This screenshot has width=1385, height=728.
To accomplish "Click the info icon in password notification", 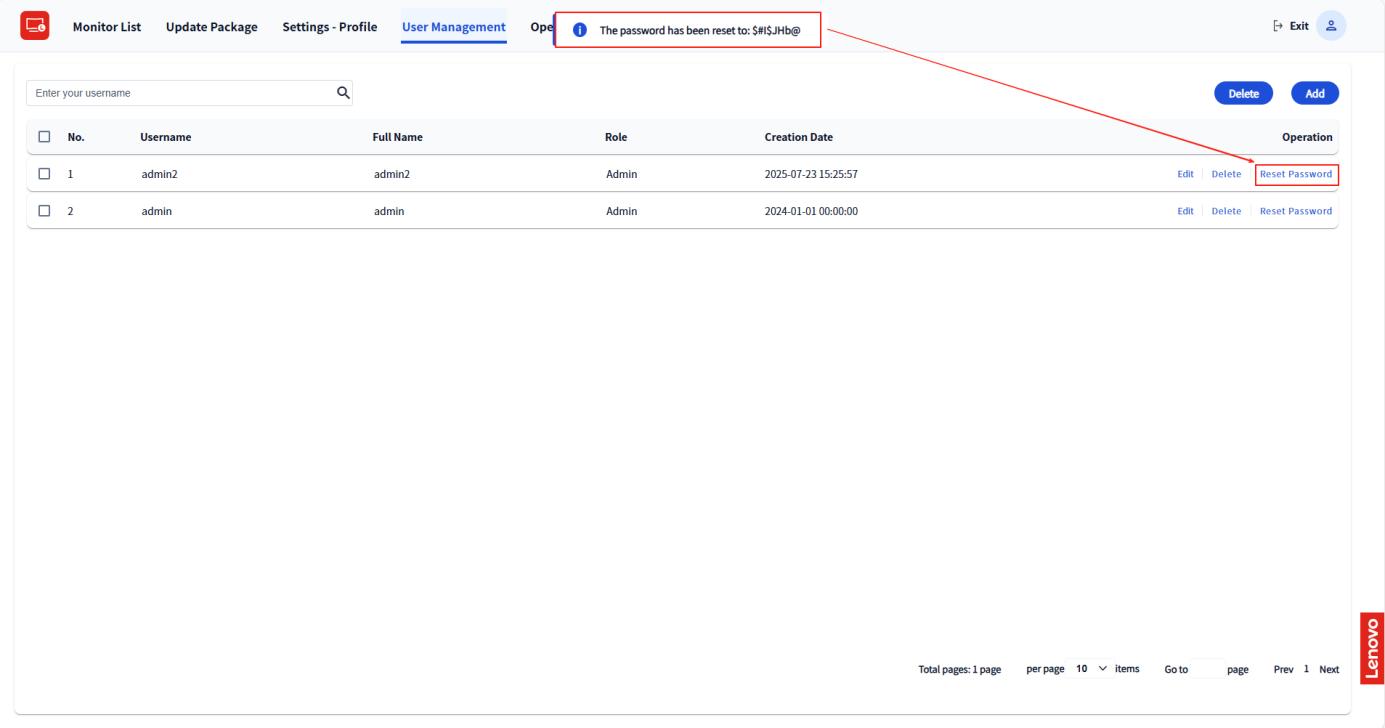I will point(578,30).
